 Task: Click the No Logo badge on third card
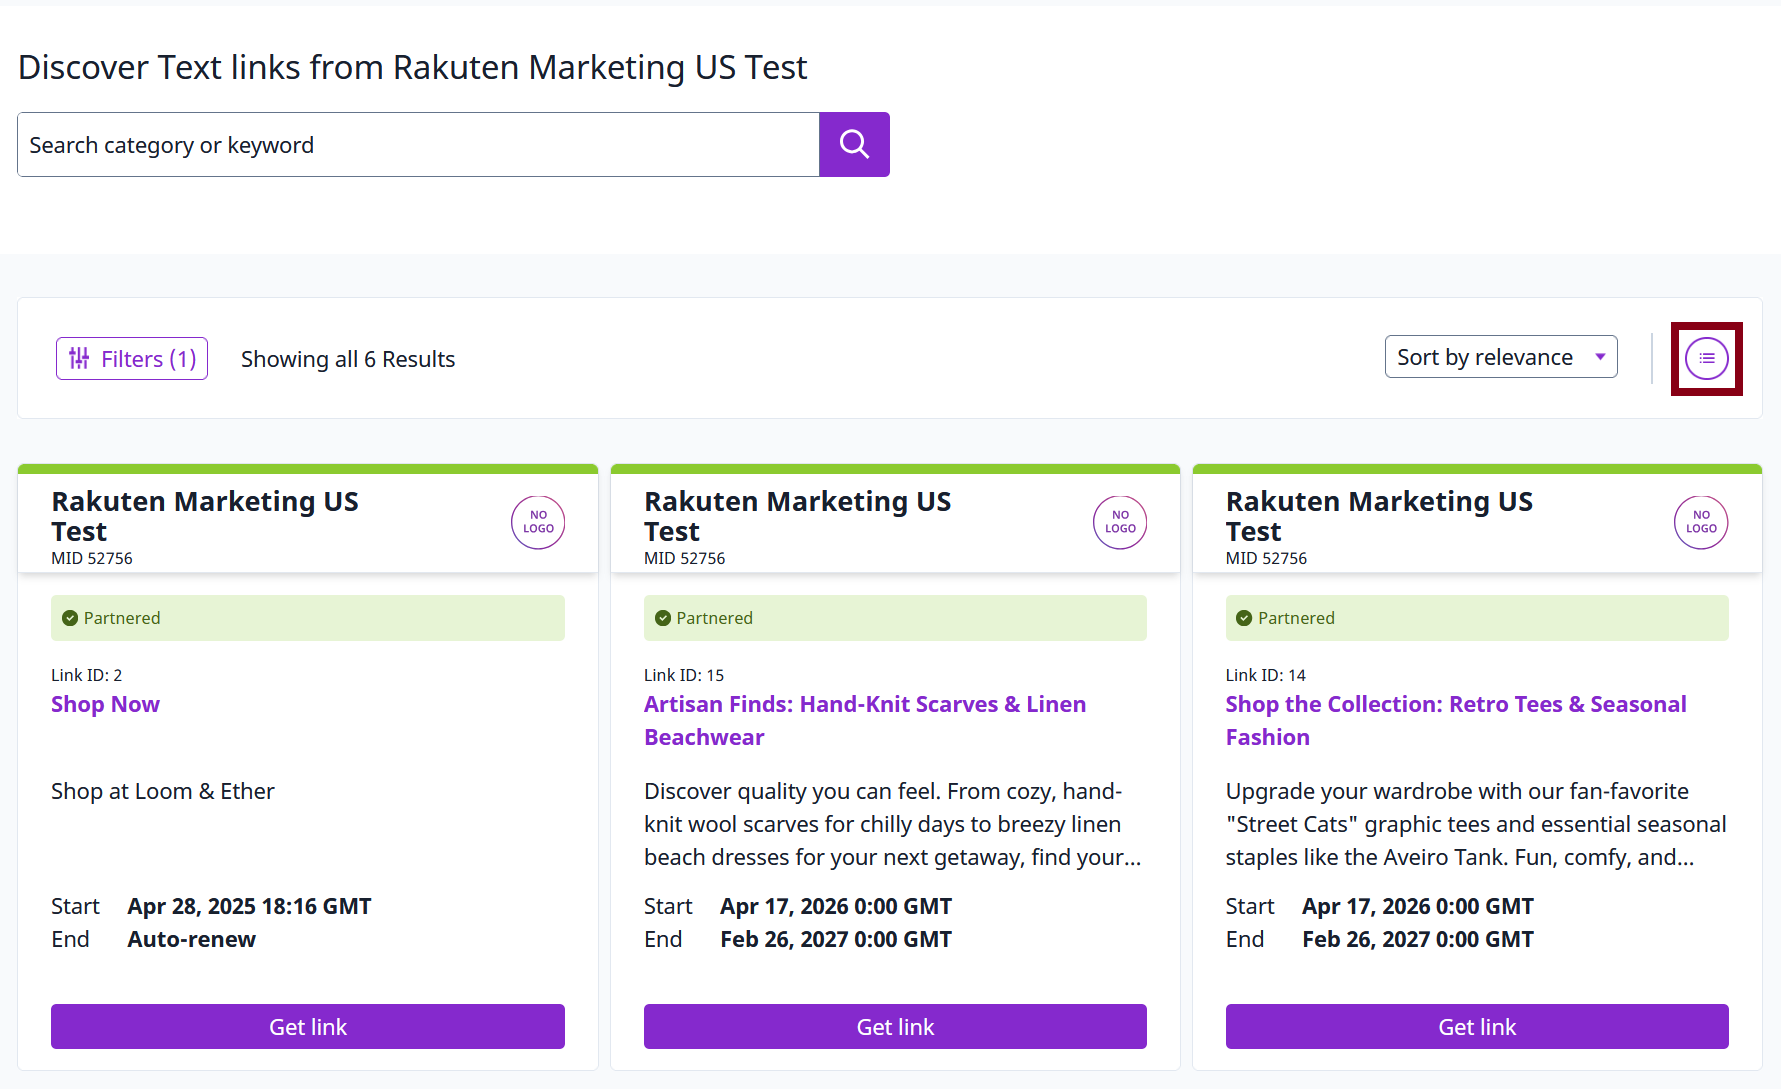click(1701, 522)
